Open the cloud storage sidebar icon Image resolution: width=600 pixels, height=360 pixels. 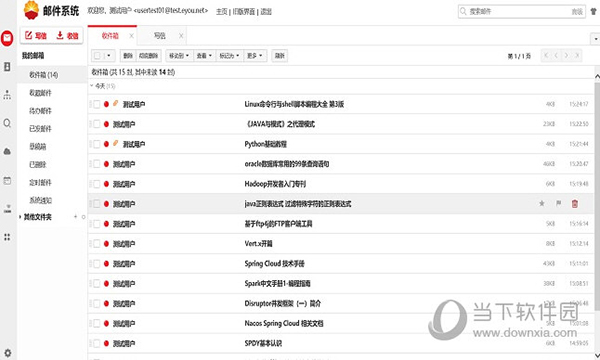coord(7,152)
